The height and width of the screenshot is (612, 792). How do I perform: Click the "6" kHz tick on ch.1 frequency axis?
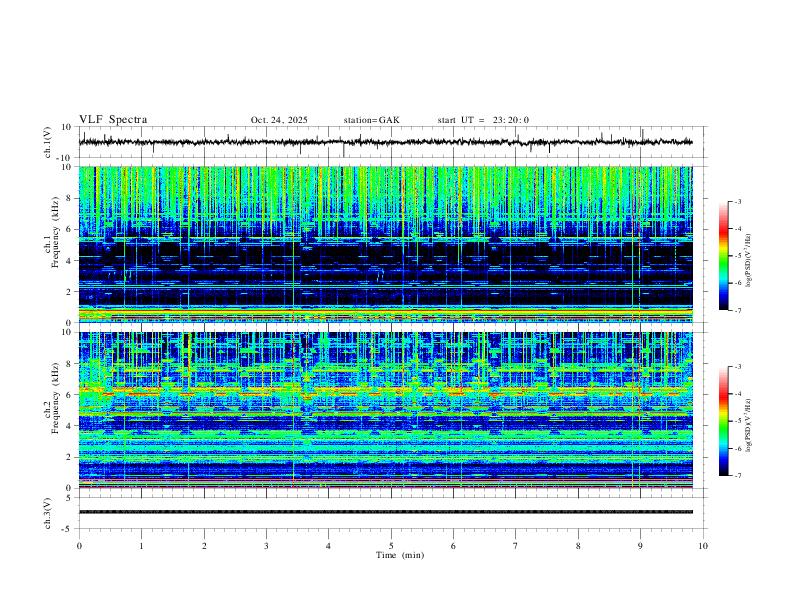coord(69,229)
